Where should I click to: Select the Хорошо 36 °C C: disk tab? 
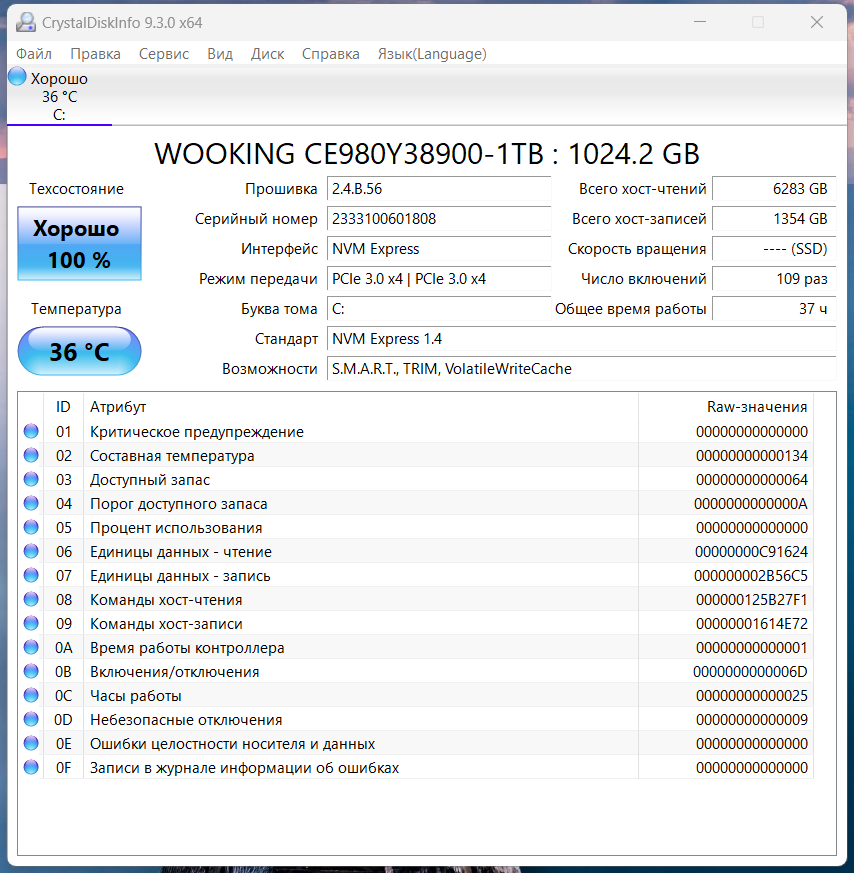point(59,96)
